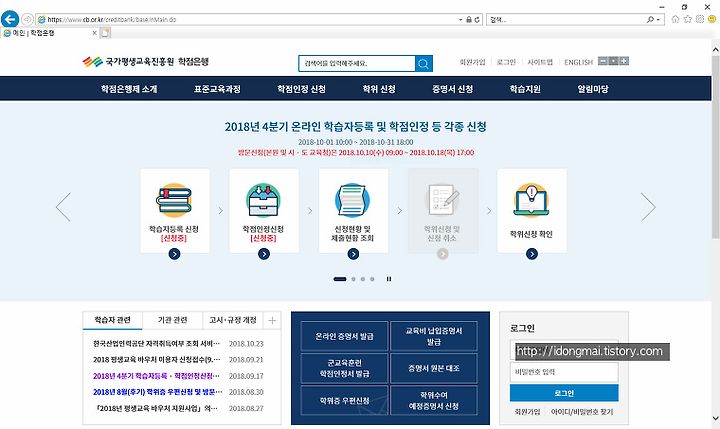This screenshot has height=429, width=720.
Task: Open the 사이트맵 link
Action: point(540,62)
